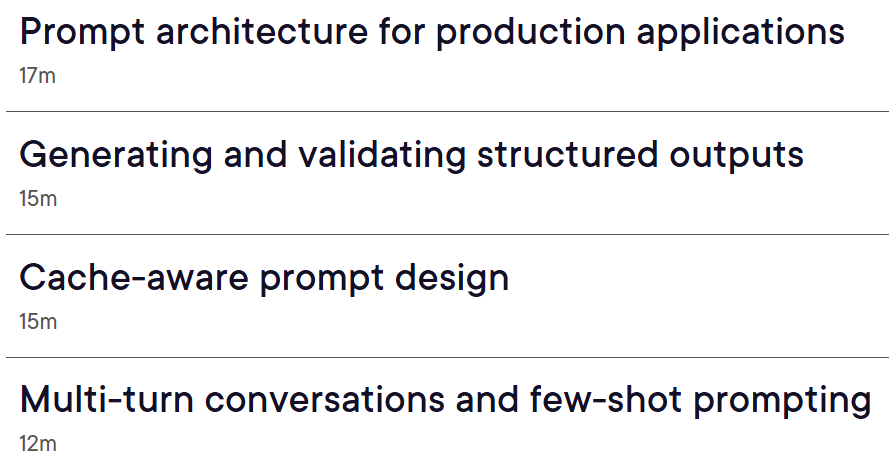
Task: Click the word "Cache-aware" in the third title
Action: click(134, 278)
